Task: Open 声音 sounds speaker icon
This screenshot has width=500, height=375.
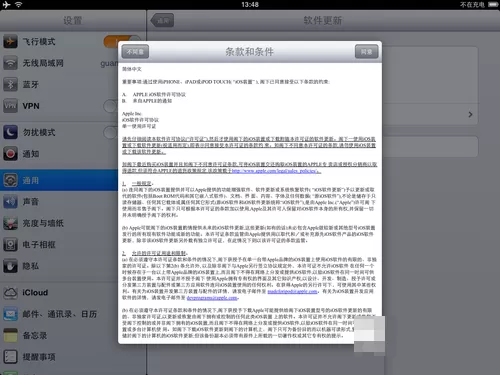Action: tap(10, 202)
